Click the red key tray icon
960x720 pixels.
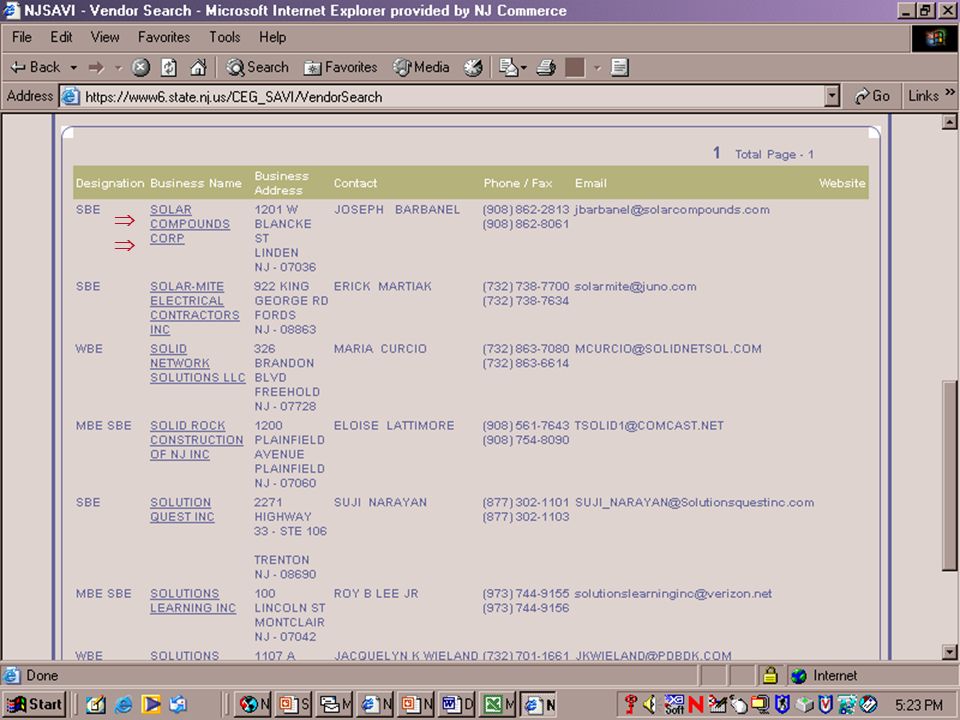(630, 705)
